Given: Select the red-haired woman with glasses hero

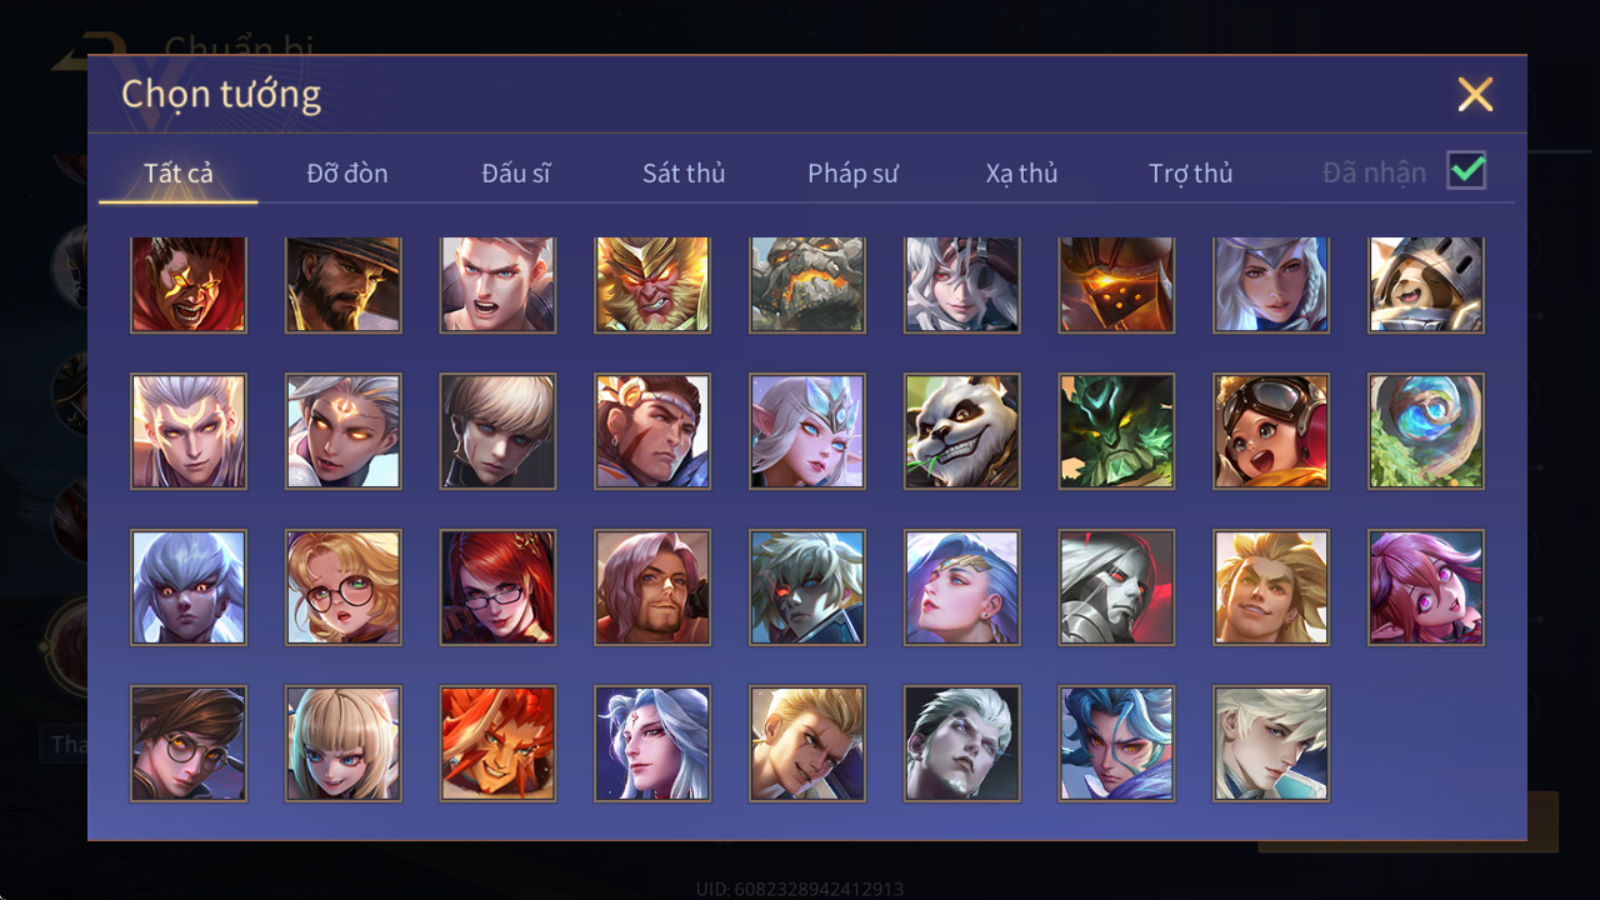Looking at the screenshot, I should click(x=498, y=587).
